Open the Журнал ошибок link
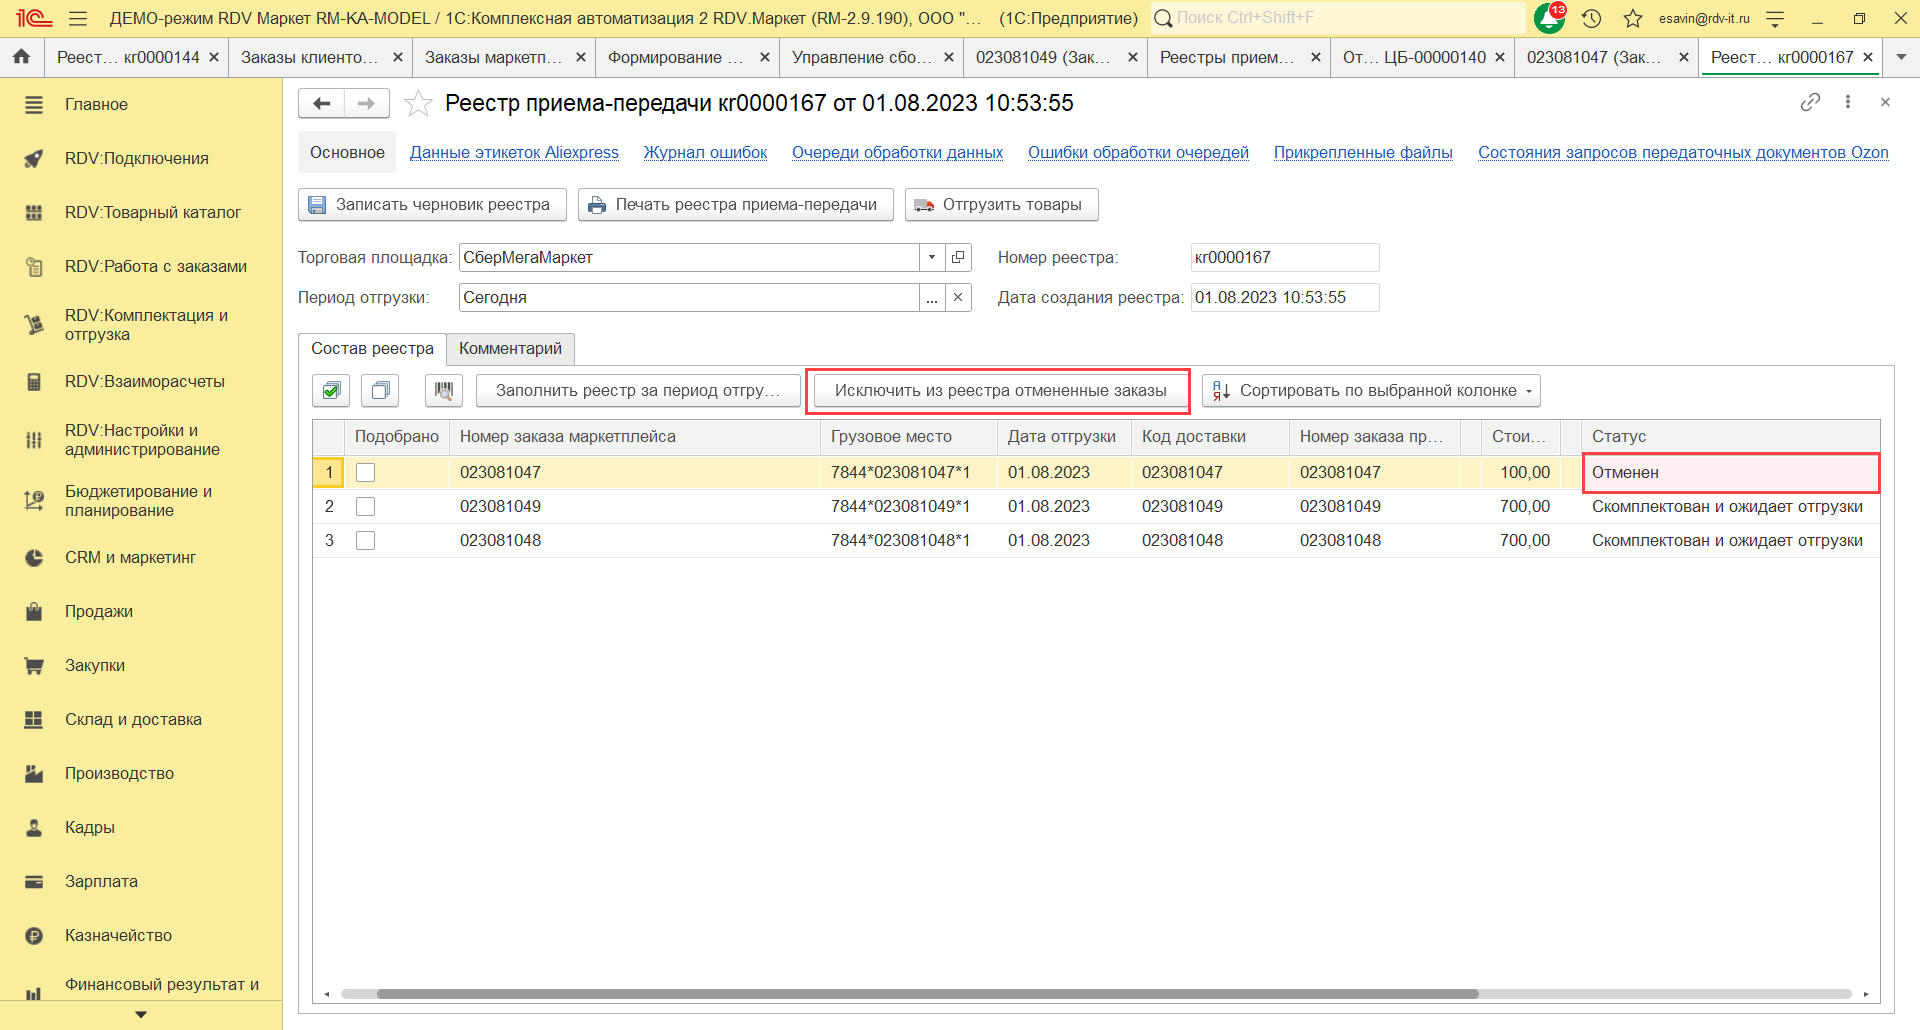Screen dimensions: 1920x1030 click(x=705, y=152)
